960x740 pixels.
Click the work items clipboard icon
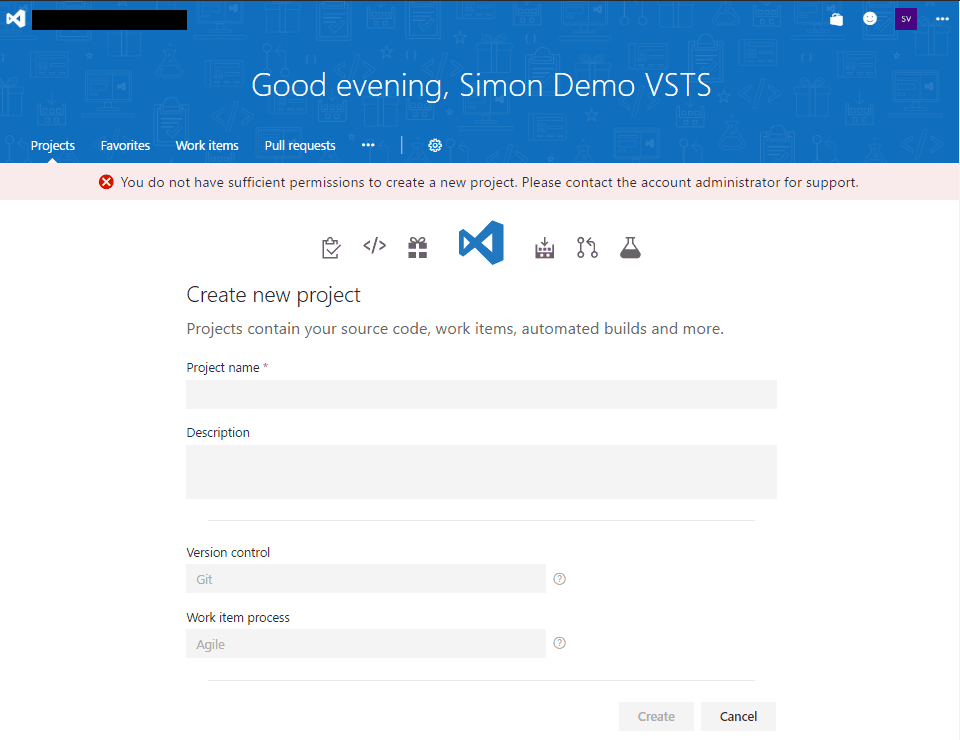(331, 248)
